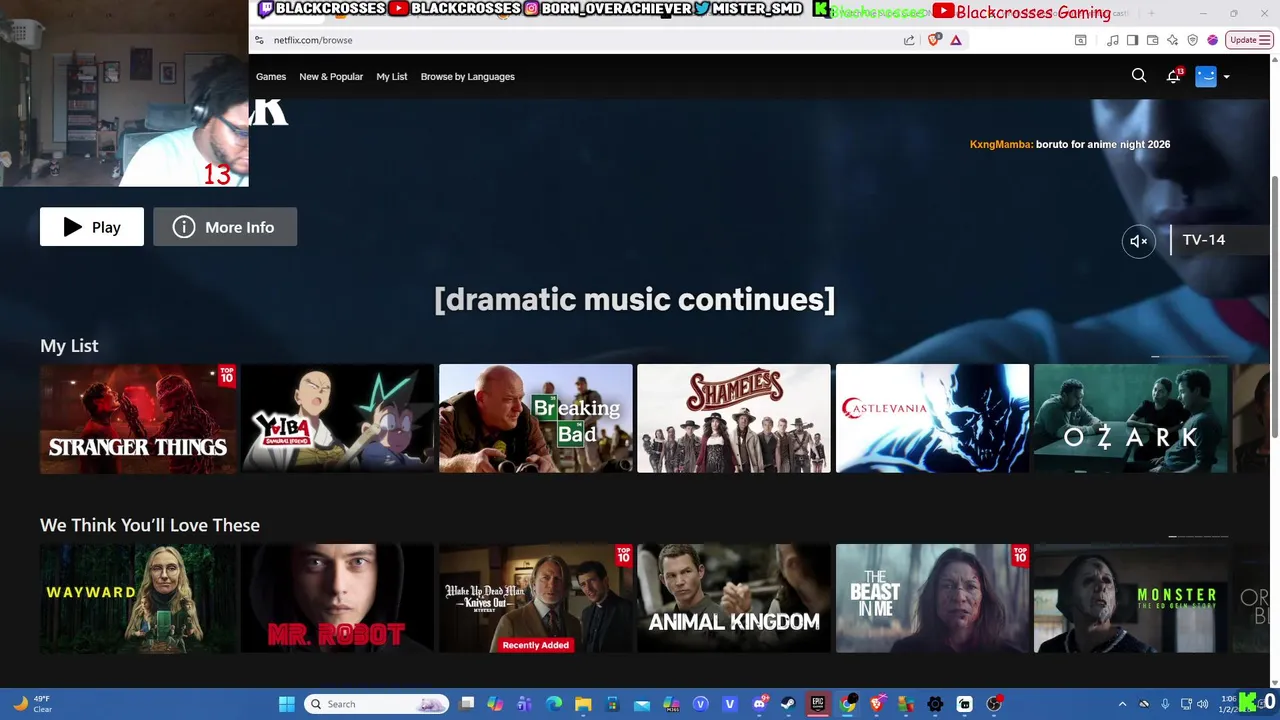Click the tab search icon in browser toolbar
1280x720 pixels.
[1081, 40]
